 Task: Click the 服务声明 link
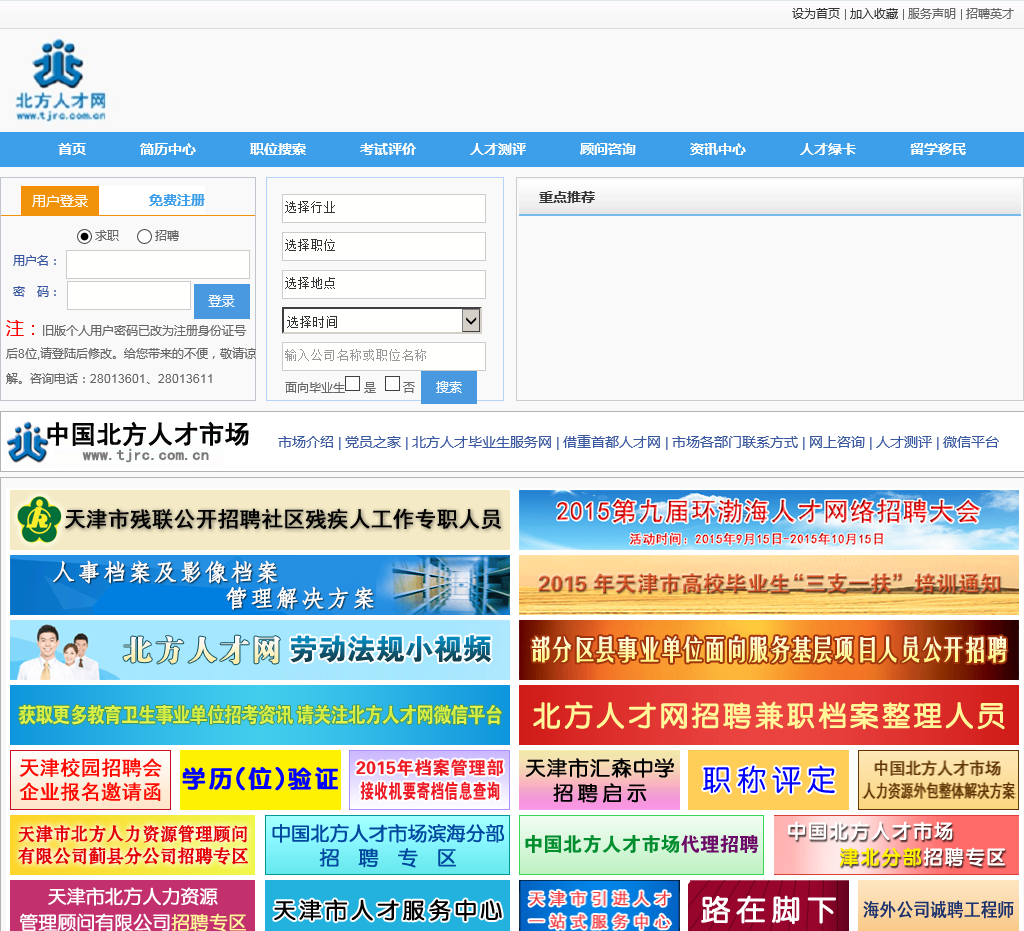931,14
